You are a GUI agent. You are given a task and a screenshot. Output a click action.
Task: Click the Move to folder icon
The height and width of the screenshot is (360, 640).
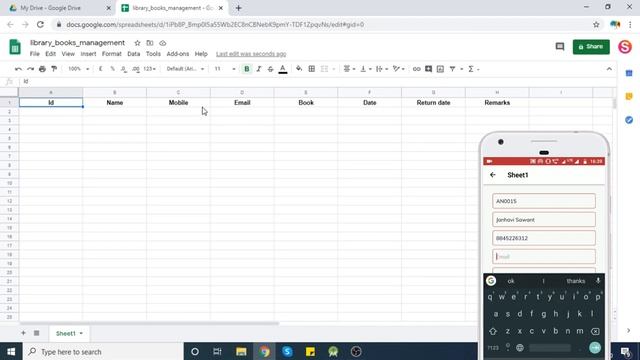150,43
